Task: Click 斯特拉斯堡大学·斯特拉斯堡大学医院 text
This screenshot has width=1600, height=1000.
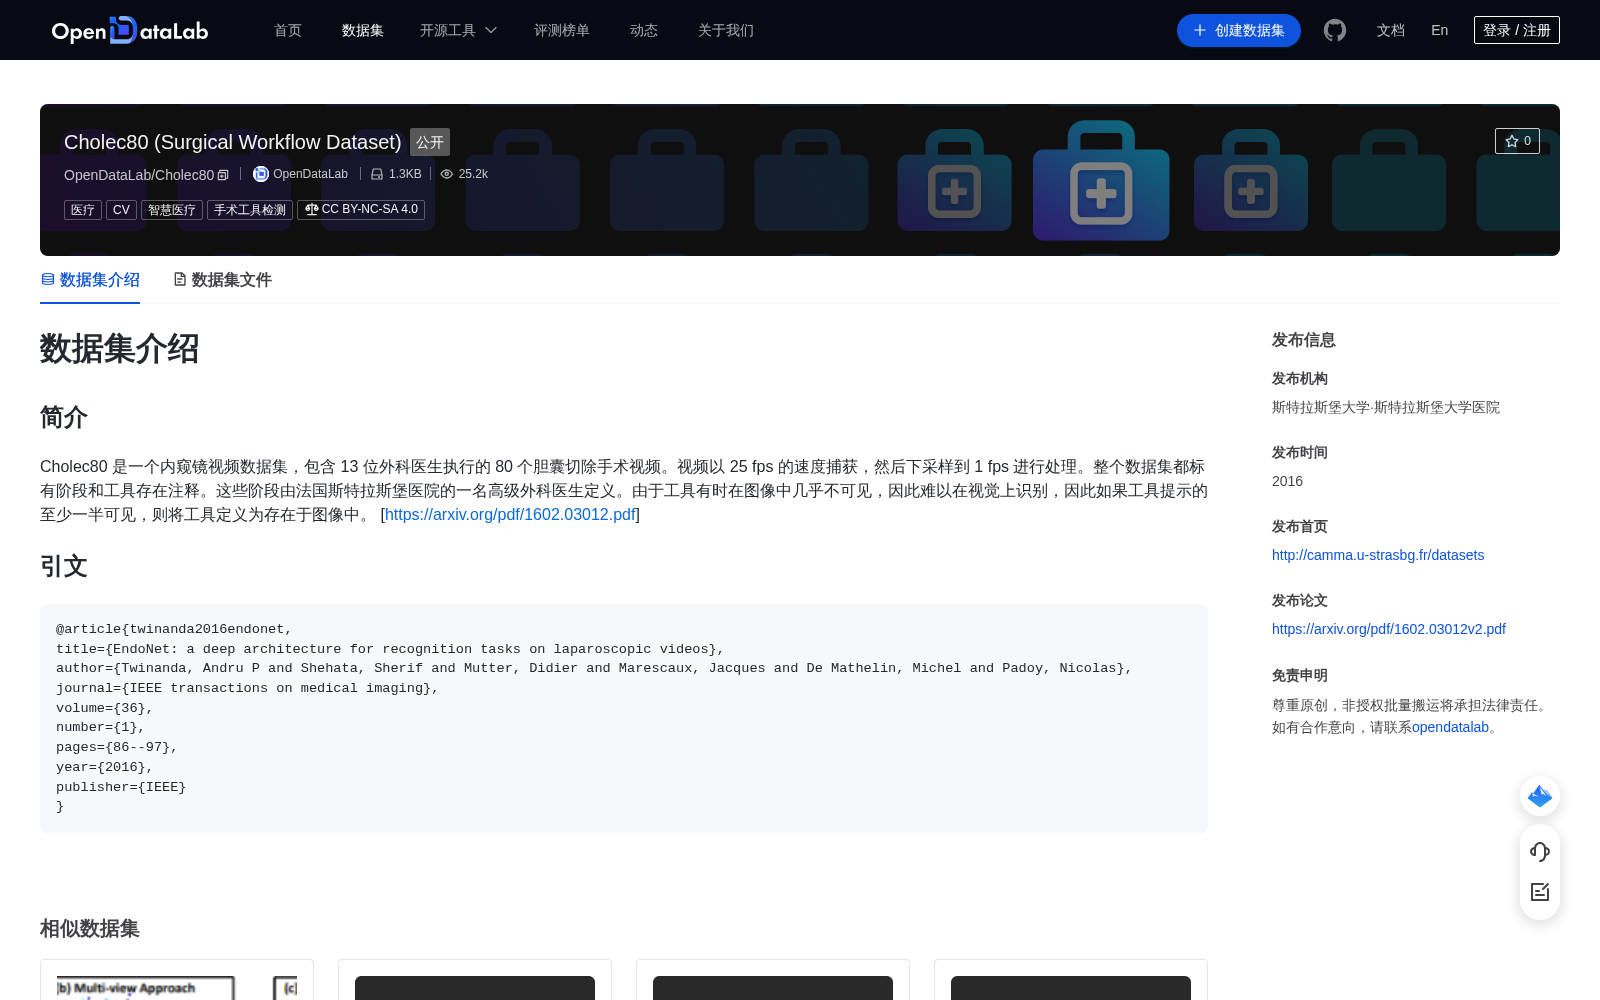Action: [1386, 407]
